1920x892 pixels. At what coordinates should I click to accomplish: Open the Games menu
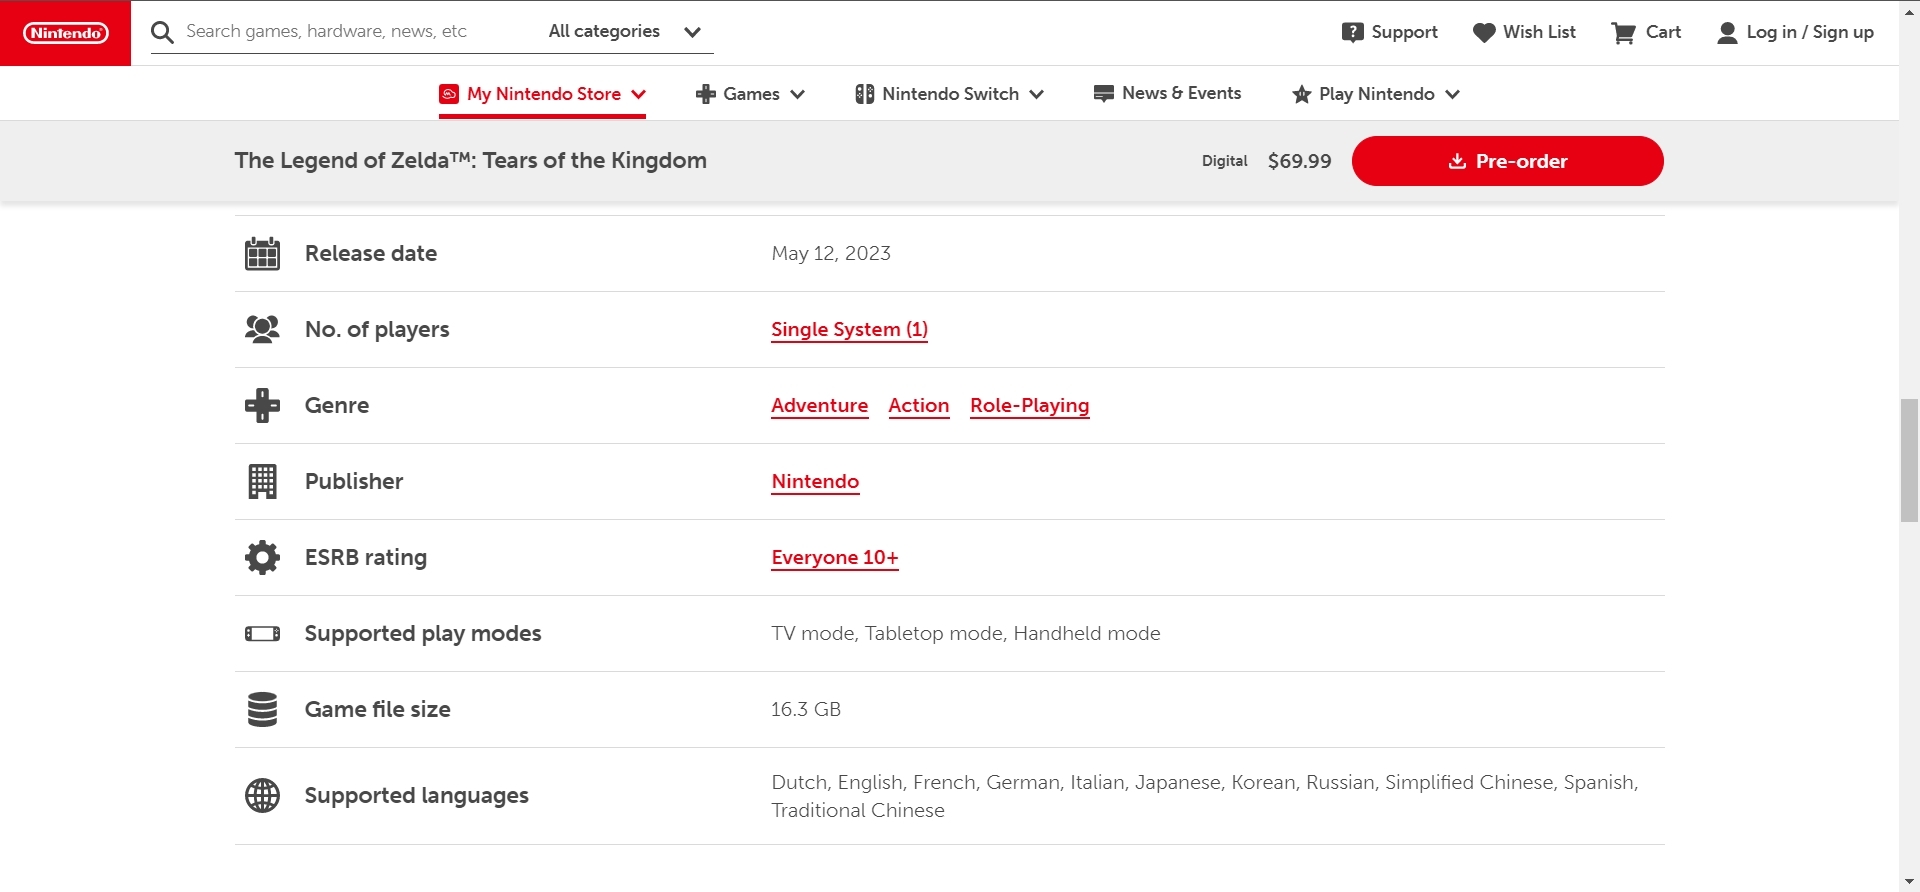750,94
